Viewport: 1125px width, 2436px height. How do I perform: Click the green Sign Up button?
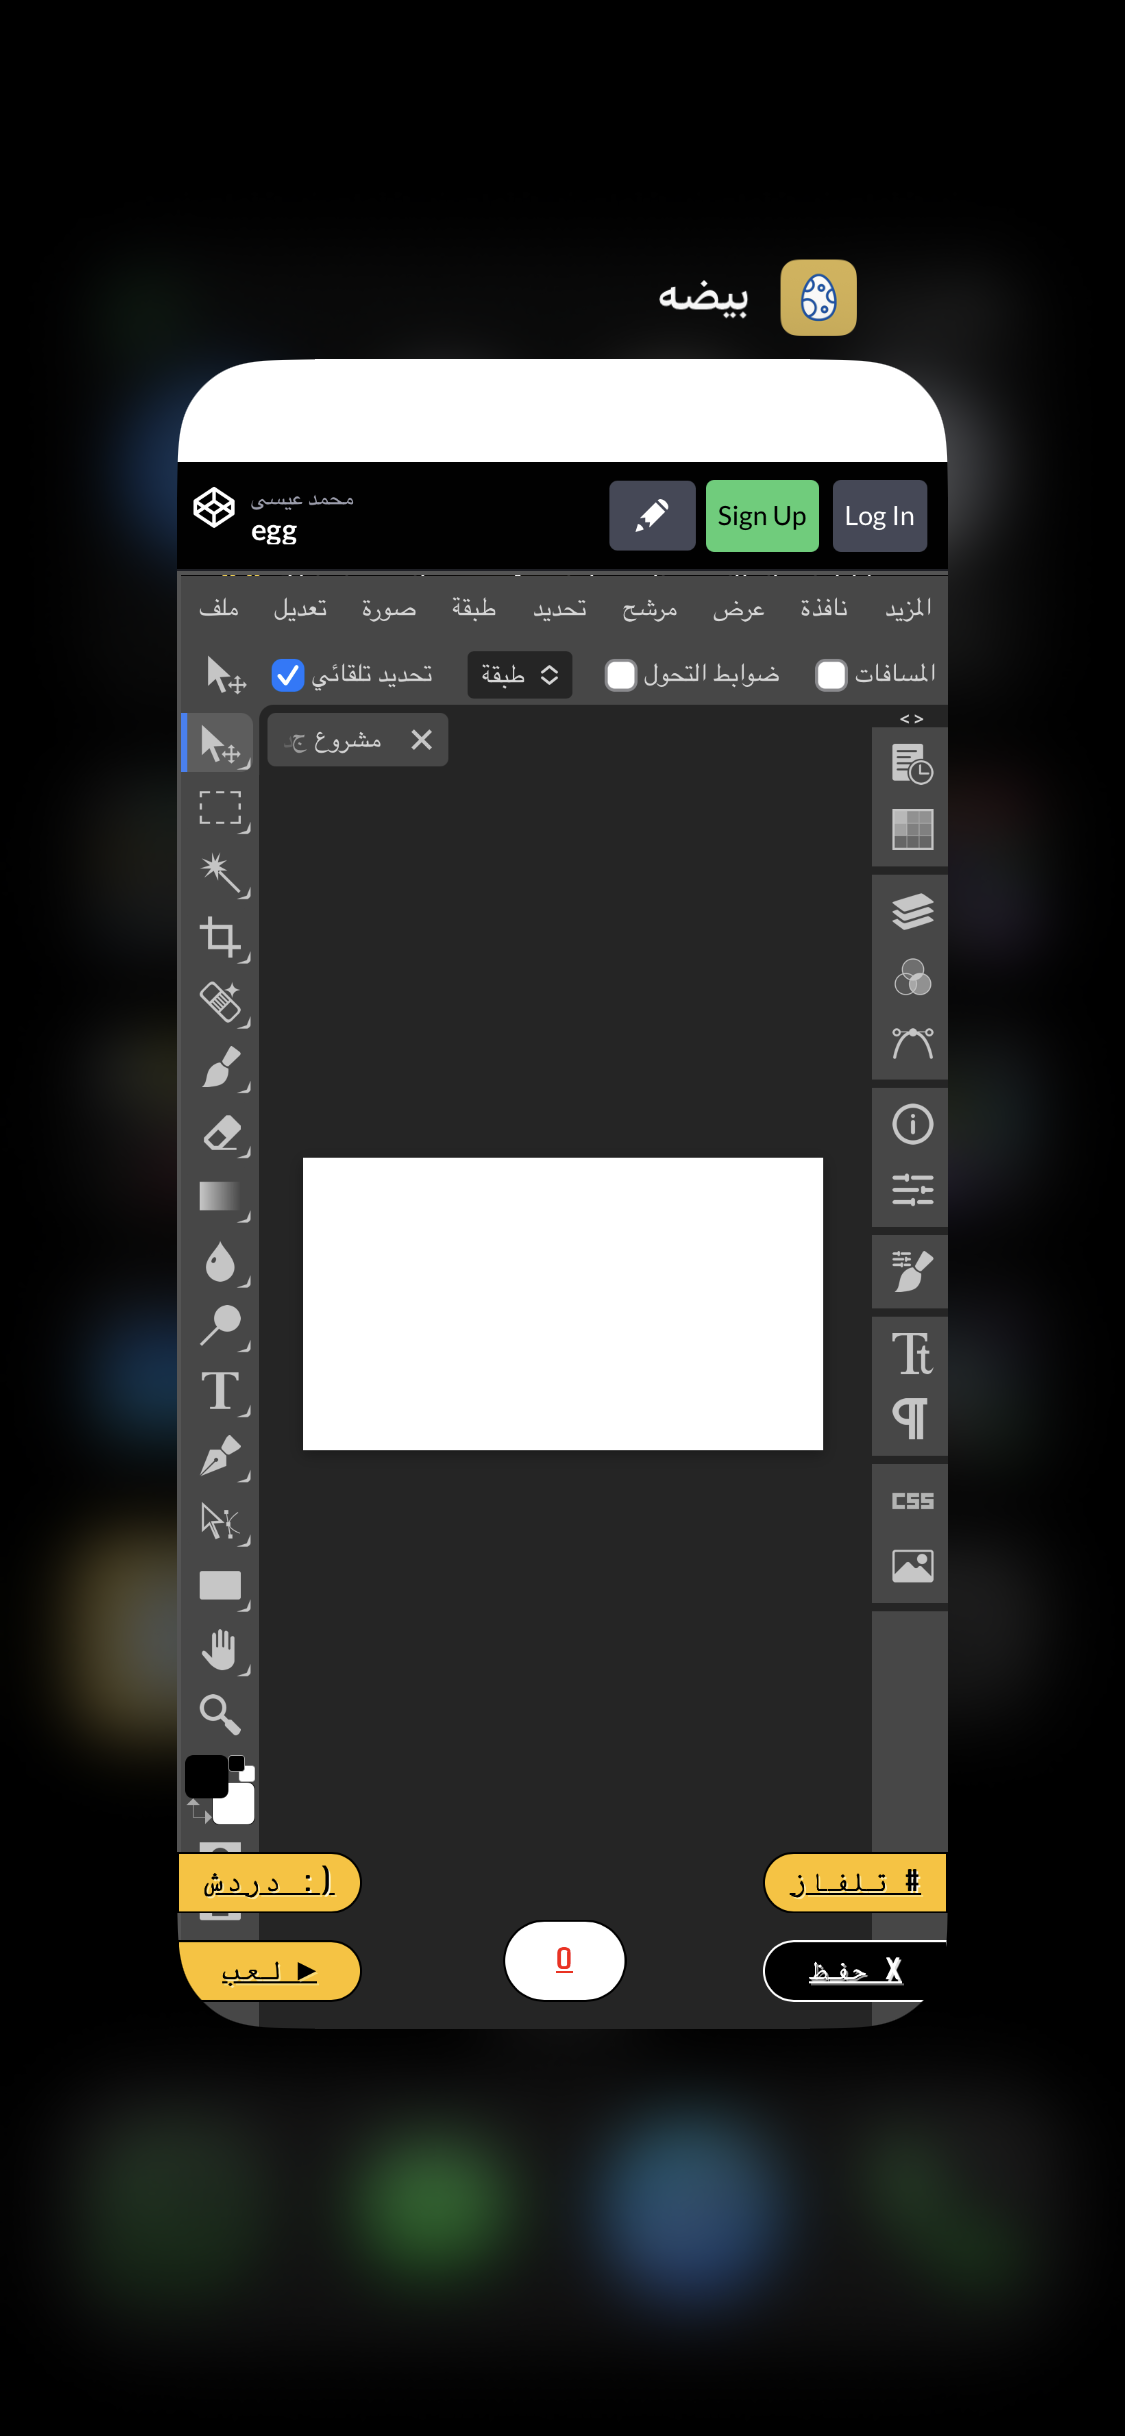pyautogui.click(x=762, y=516)
